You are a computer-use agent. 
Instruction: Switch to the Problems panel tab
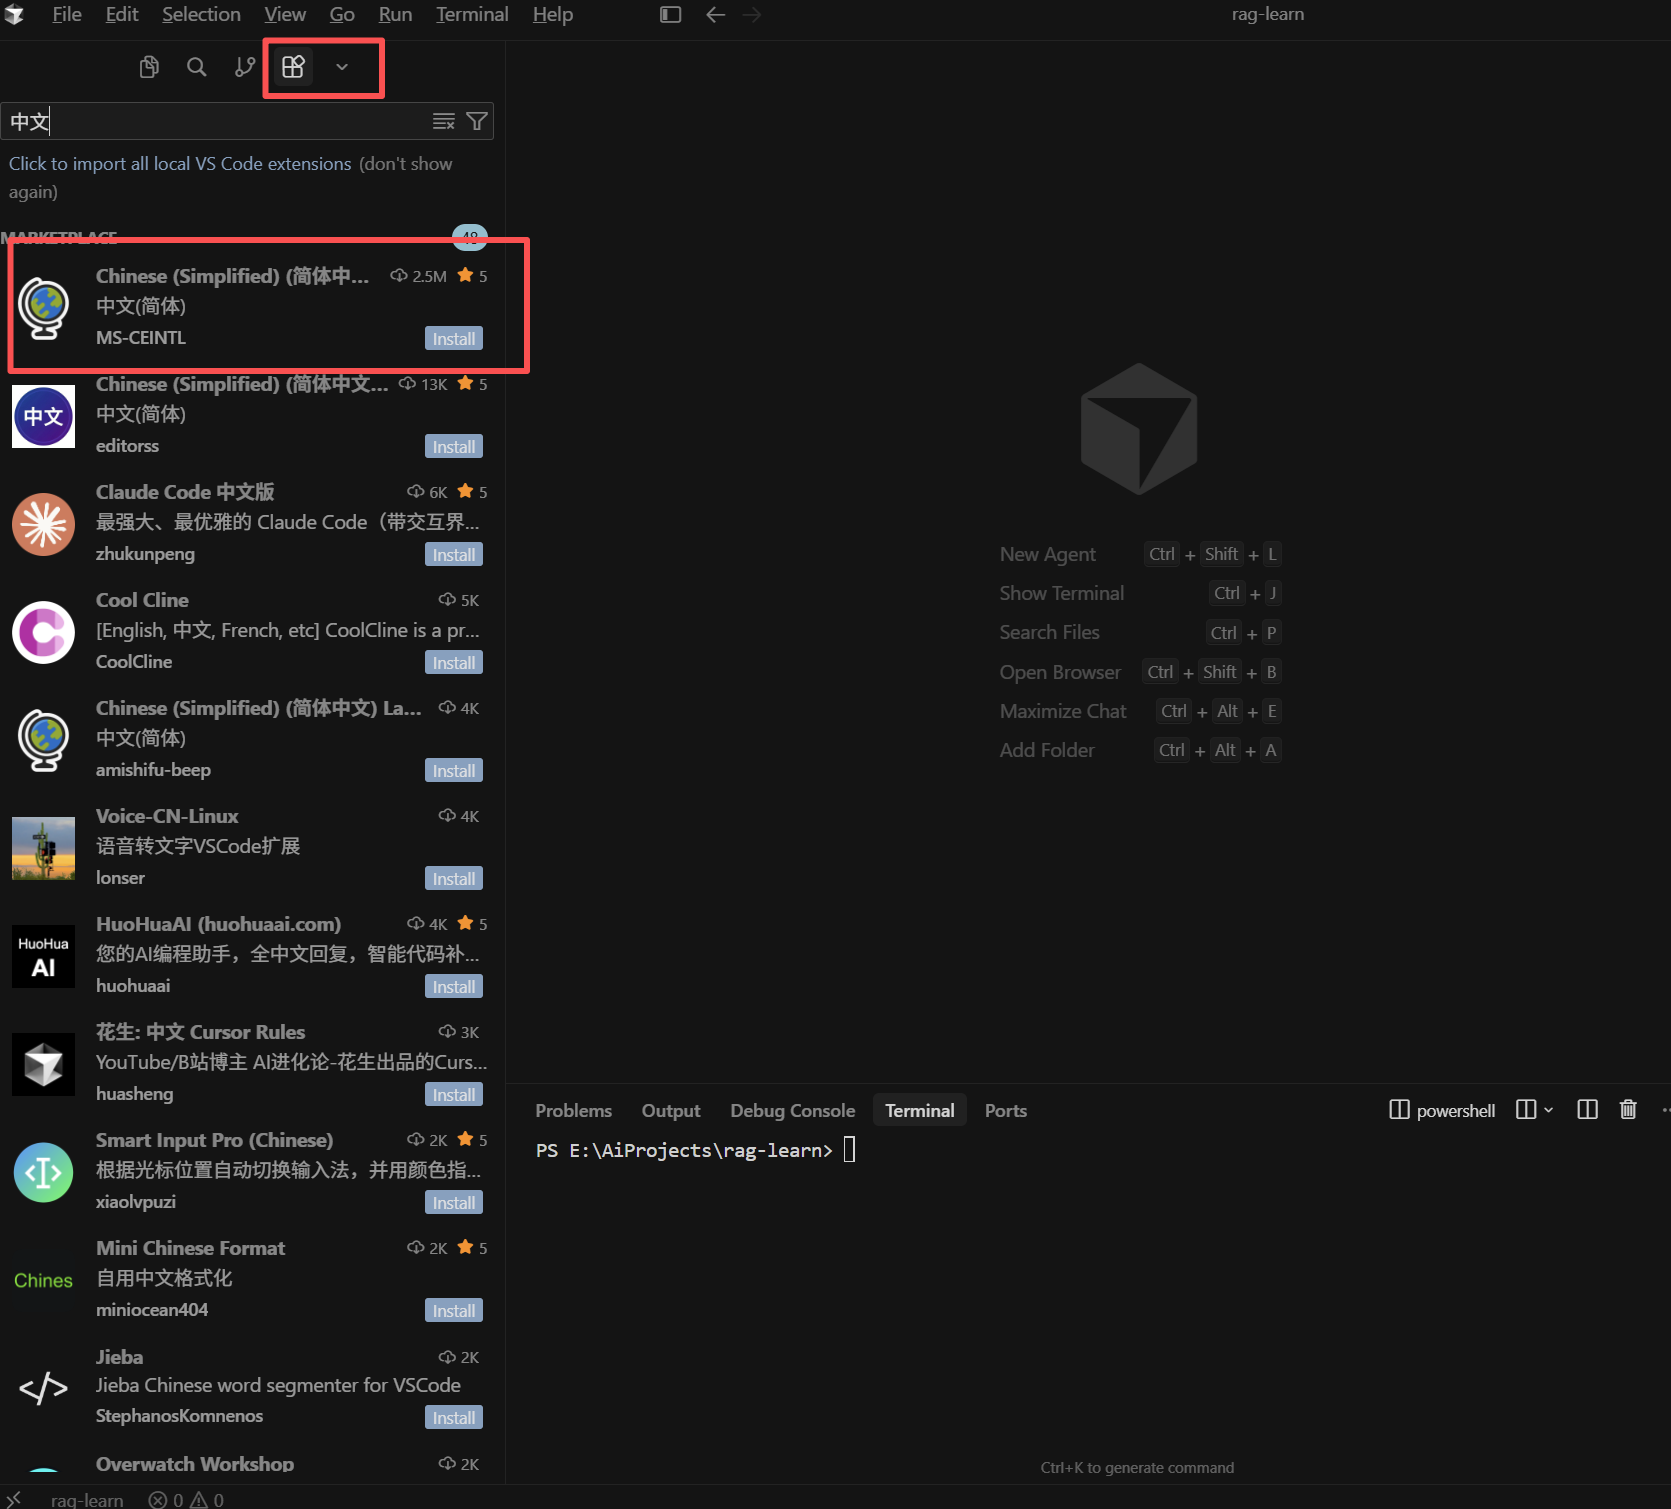[x=573, y=1111]
